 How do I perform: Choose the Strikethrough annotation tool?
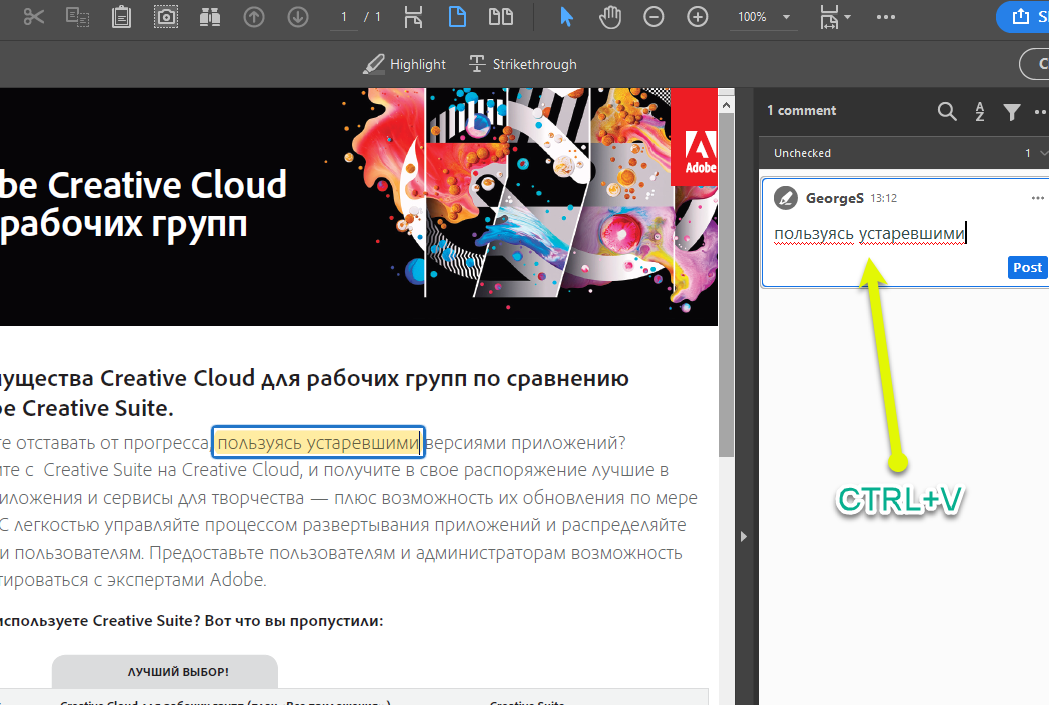(x=523, y=64)
